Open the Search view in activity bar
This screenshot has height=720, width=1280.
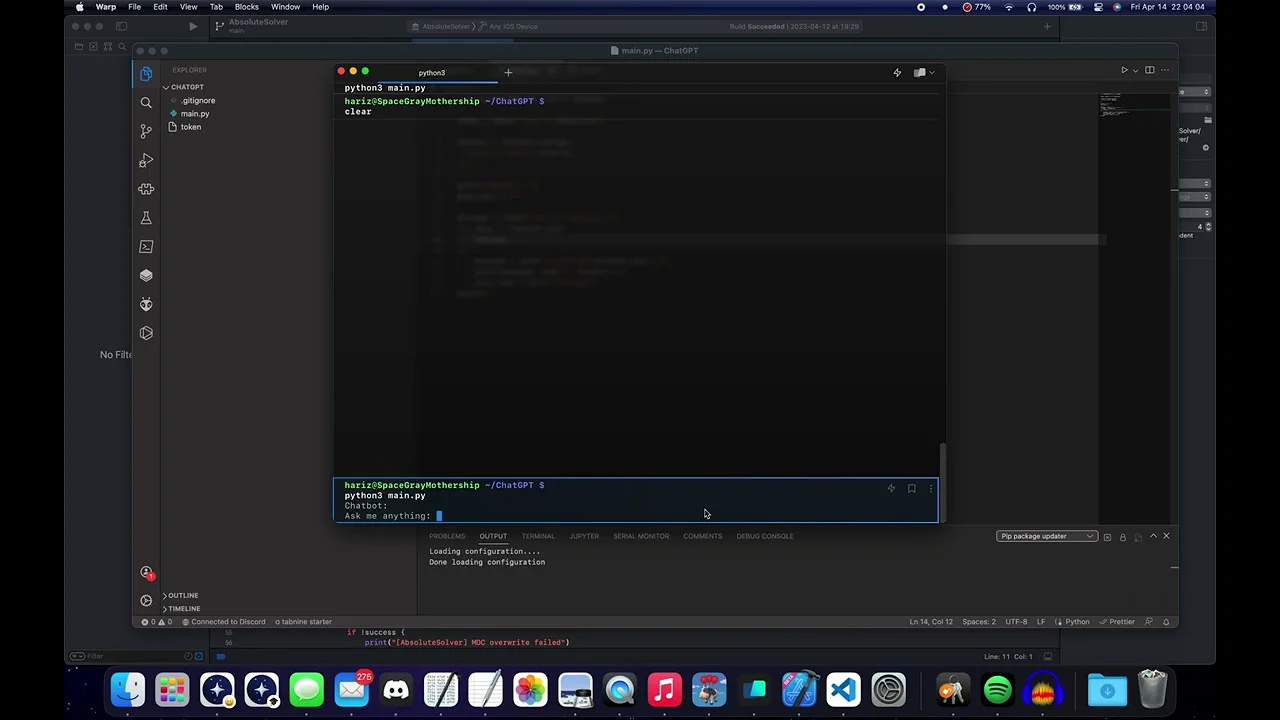(146, 103)
